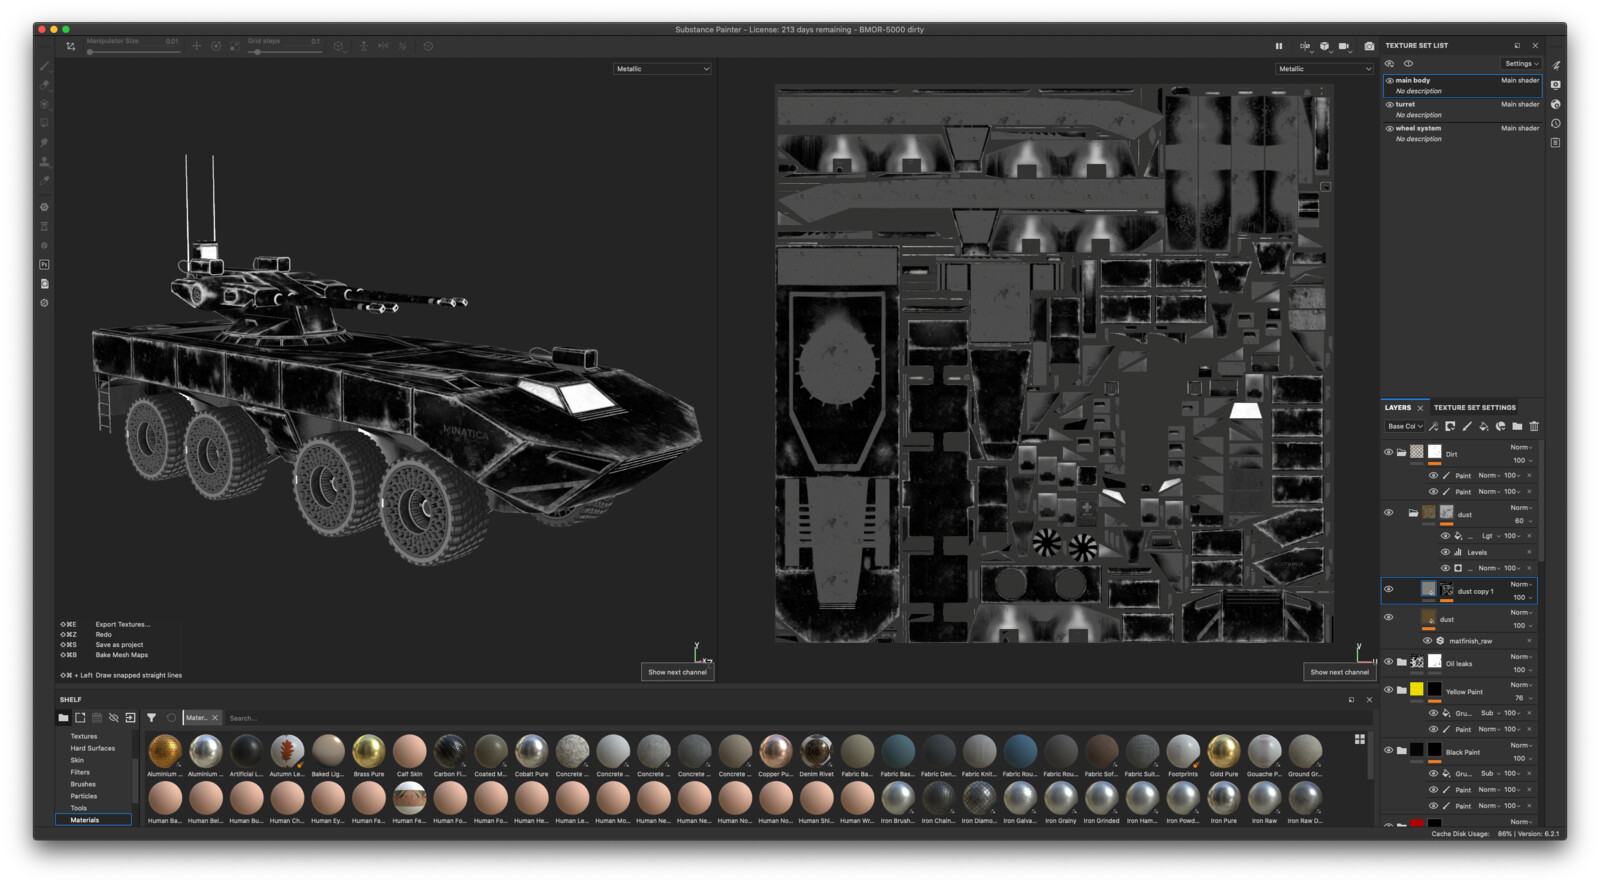Click the transform manipulator icon in toolbar
This screenshot has height=884, width=1600.
pos(71,46)
